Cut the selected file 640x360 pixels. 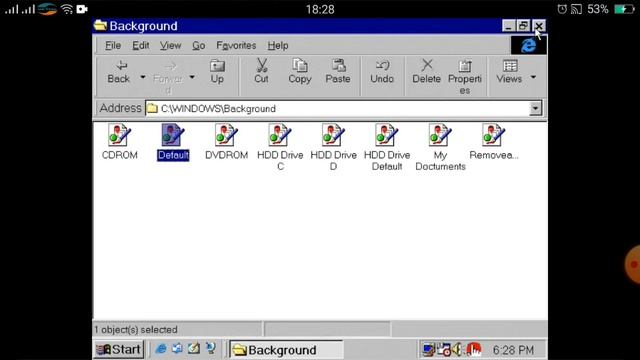[x=261, y=71]
